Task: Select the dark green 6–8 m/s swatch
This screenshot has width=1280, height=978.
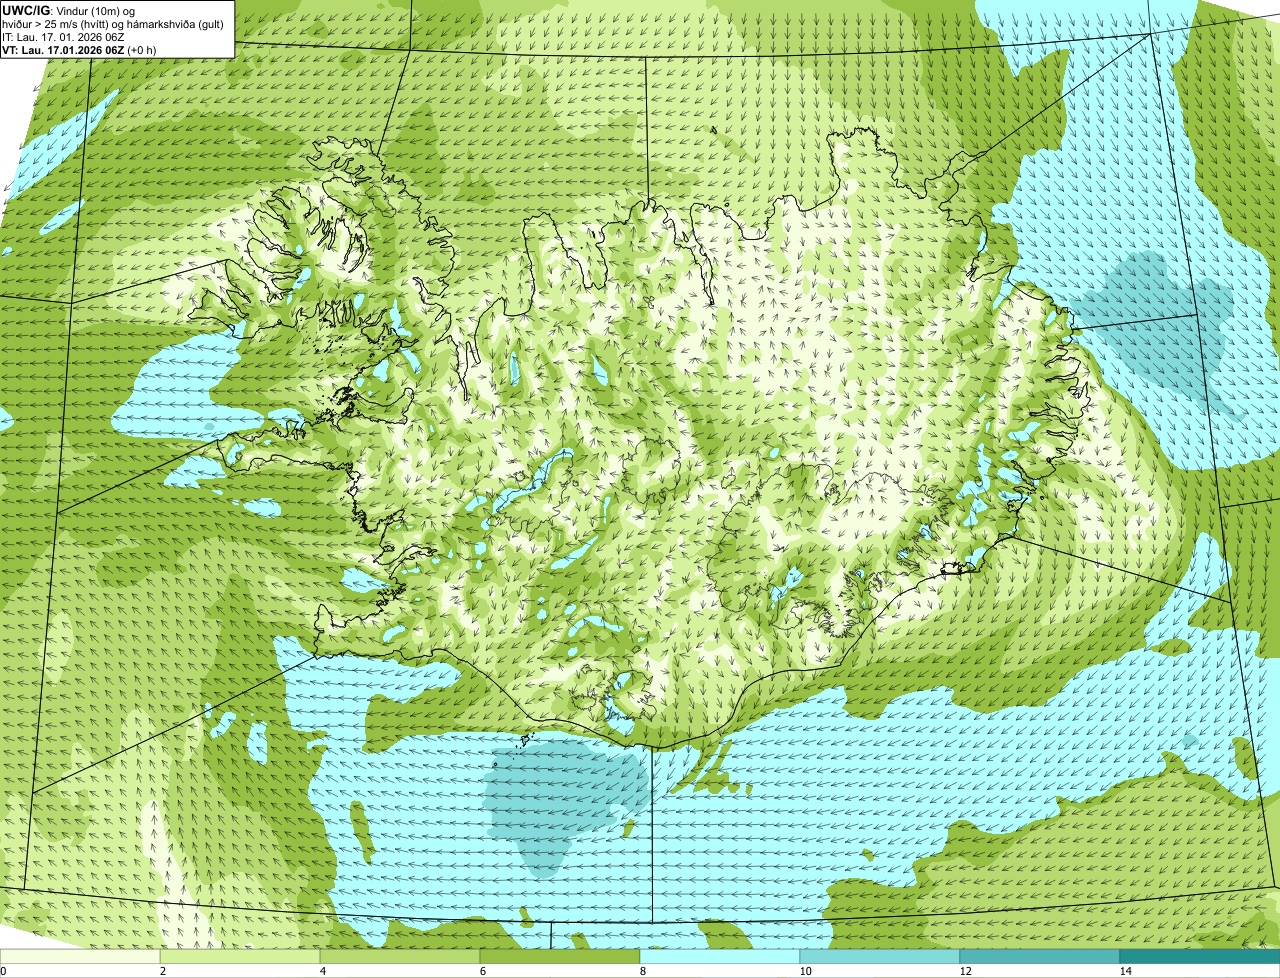Action: (560, 956)
